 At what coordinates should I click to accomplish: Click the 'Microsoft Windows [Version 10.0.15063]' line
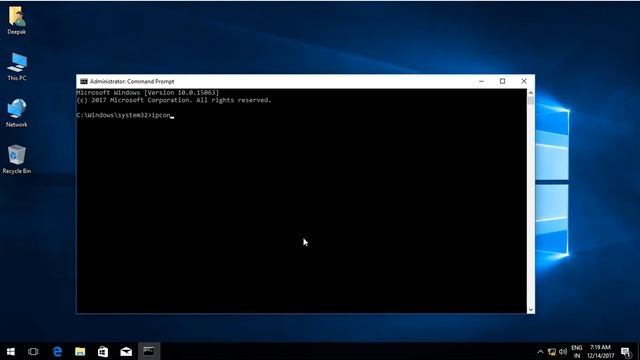148,93
